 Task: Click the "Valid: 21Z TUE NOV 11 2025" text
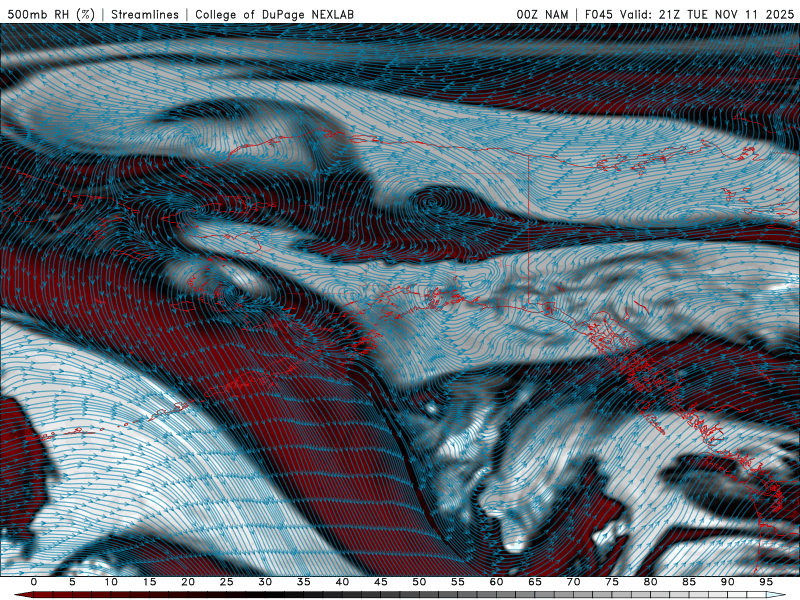(707, 14)
